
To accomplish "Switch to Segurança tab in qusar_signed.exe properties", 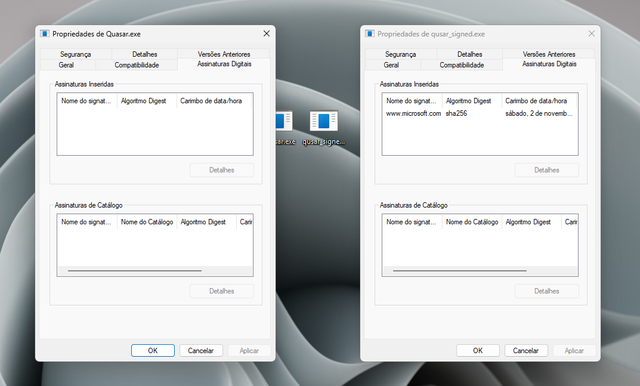I will [x=400, y=54].
